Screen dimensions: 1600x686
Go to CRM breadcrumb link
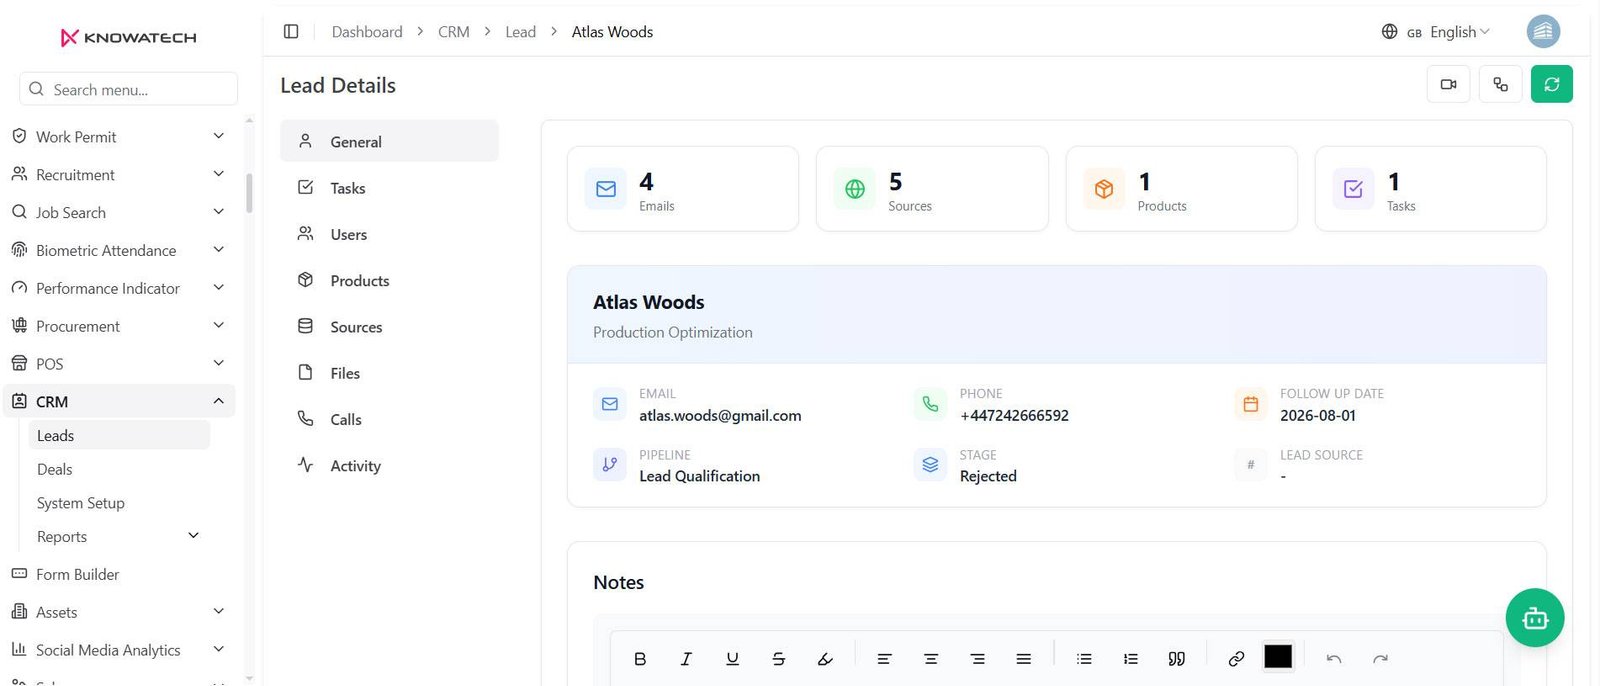point(454,32)
